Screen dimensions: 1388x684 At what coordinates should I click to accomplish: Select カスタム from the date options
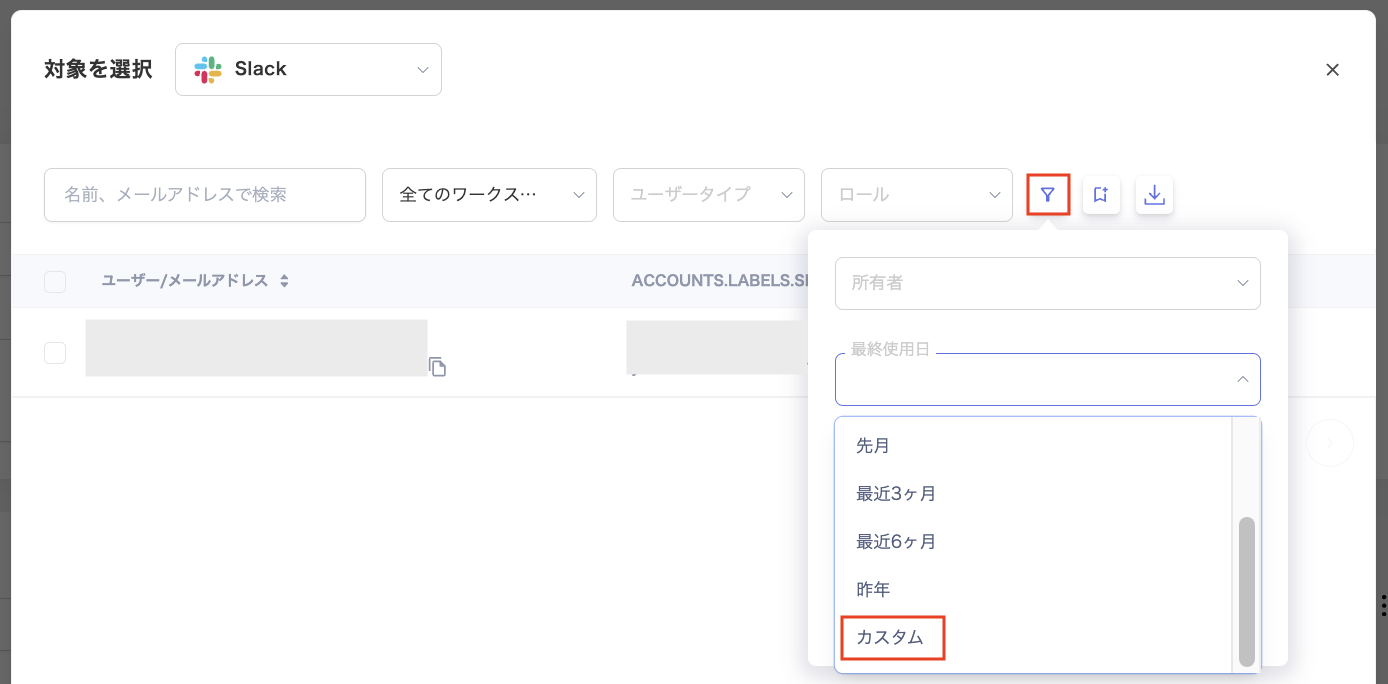[890, 637]
